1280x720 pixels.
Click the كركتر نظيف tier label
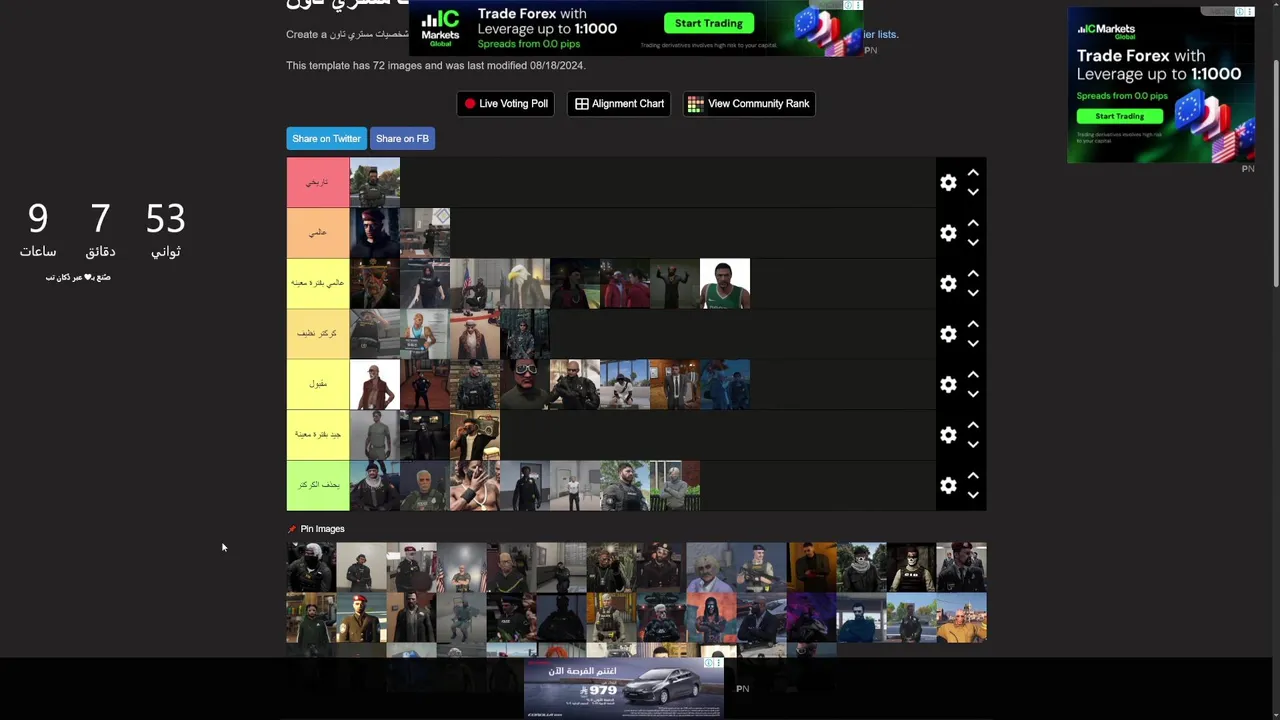click(x=318, y=334)
